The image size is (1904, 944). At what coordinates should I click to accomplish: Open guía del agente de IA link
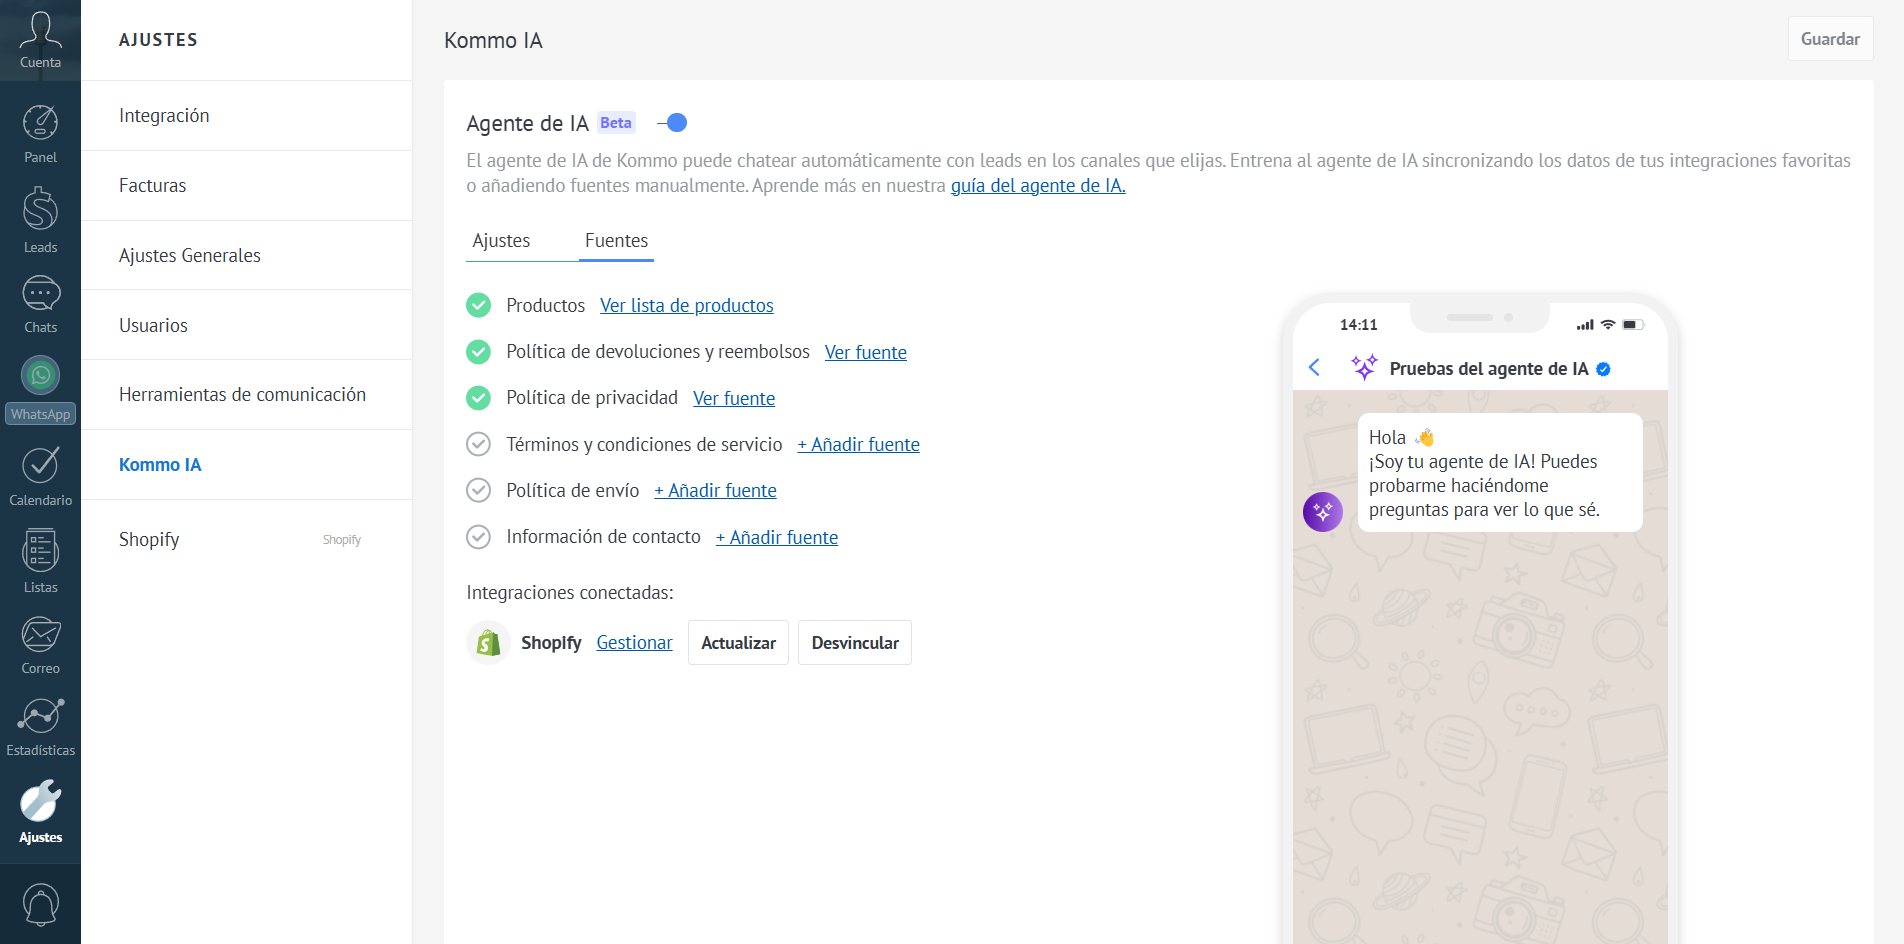pos(1038,186)
